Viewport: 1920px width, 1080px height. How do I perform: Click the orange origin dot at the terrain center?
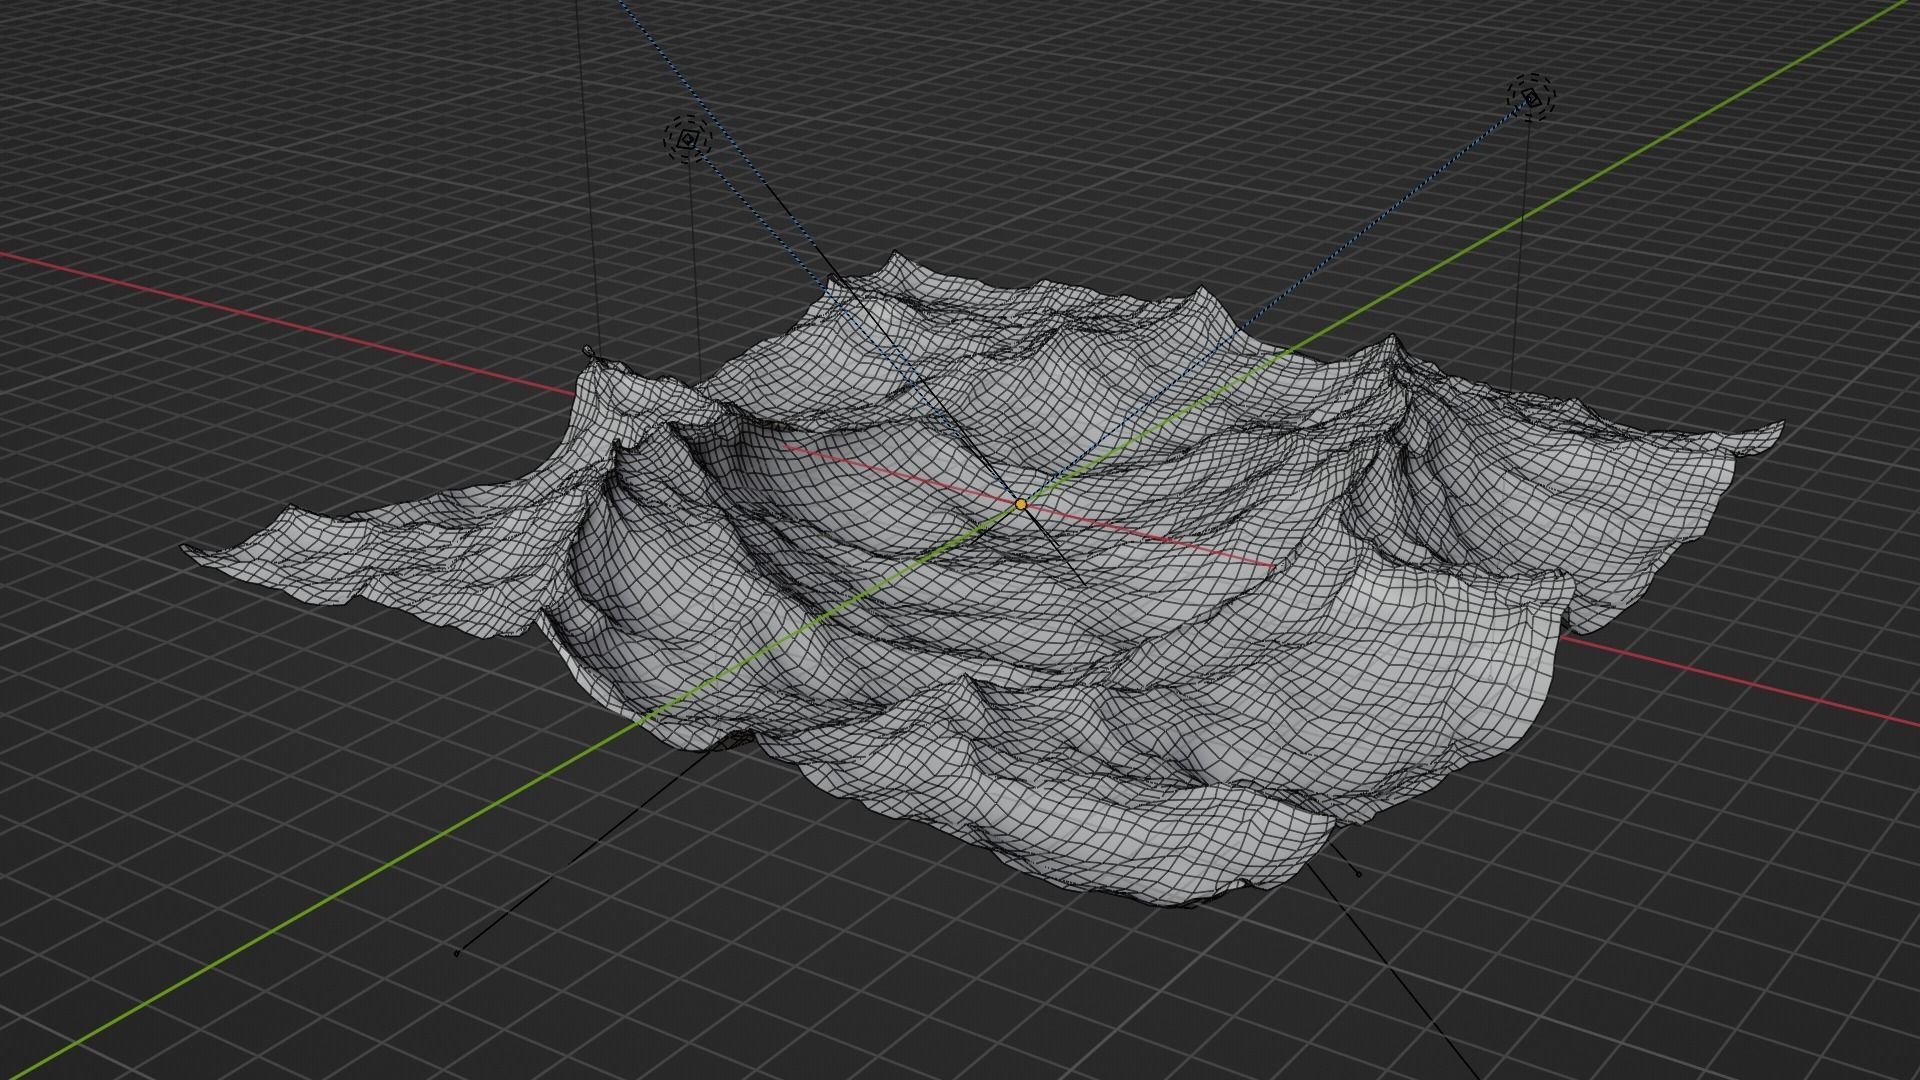[x=1021, y=505]
